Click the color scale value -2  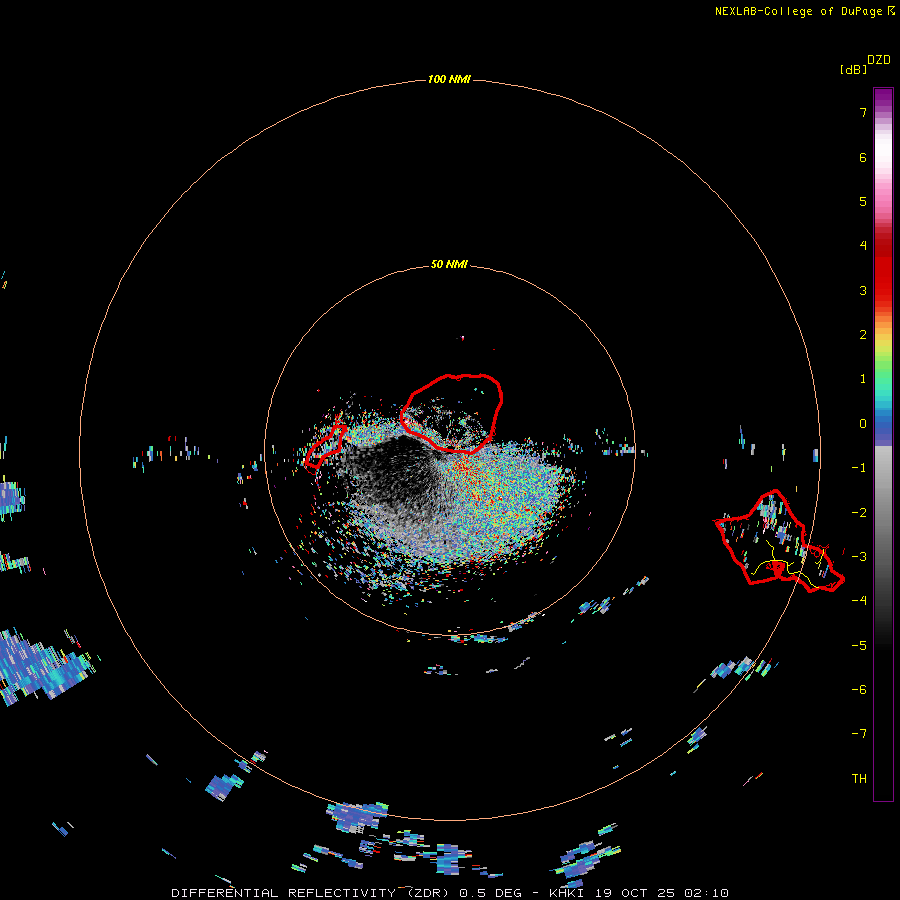coord(859,513)
